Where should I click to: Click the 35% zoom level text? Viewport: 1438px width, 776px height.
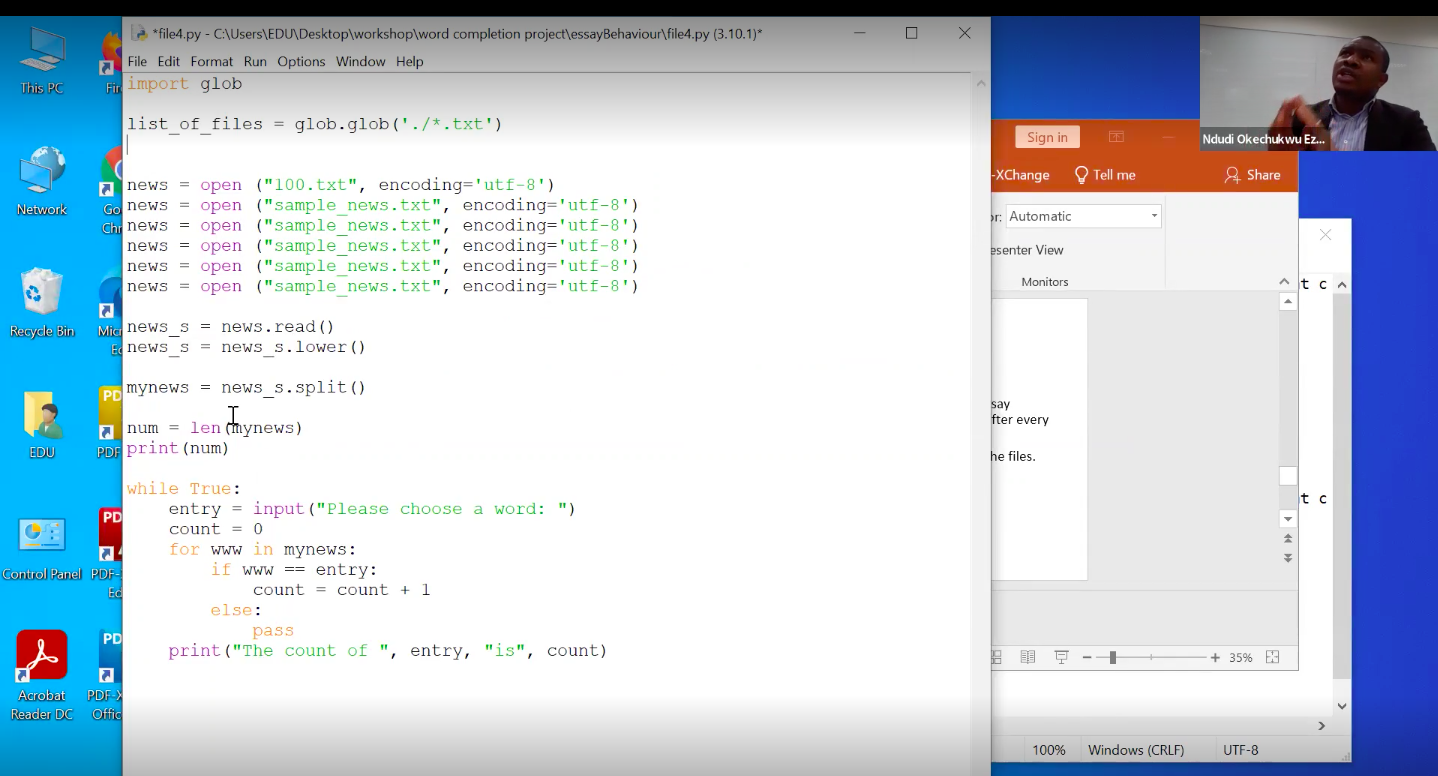click(x=1241, y=657)
